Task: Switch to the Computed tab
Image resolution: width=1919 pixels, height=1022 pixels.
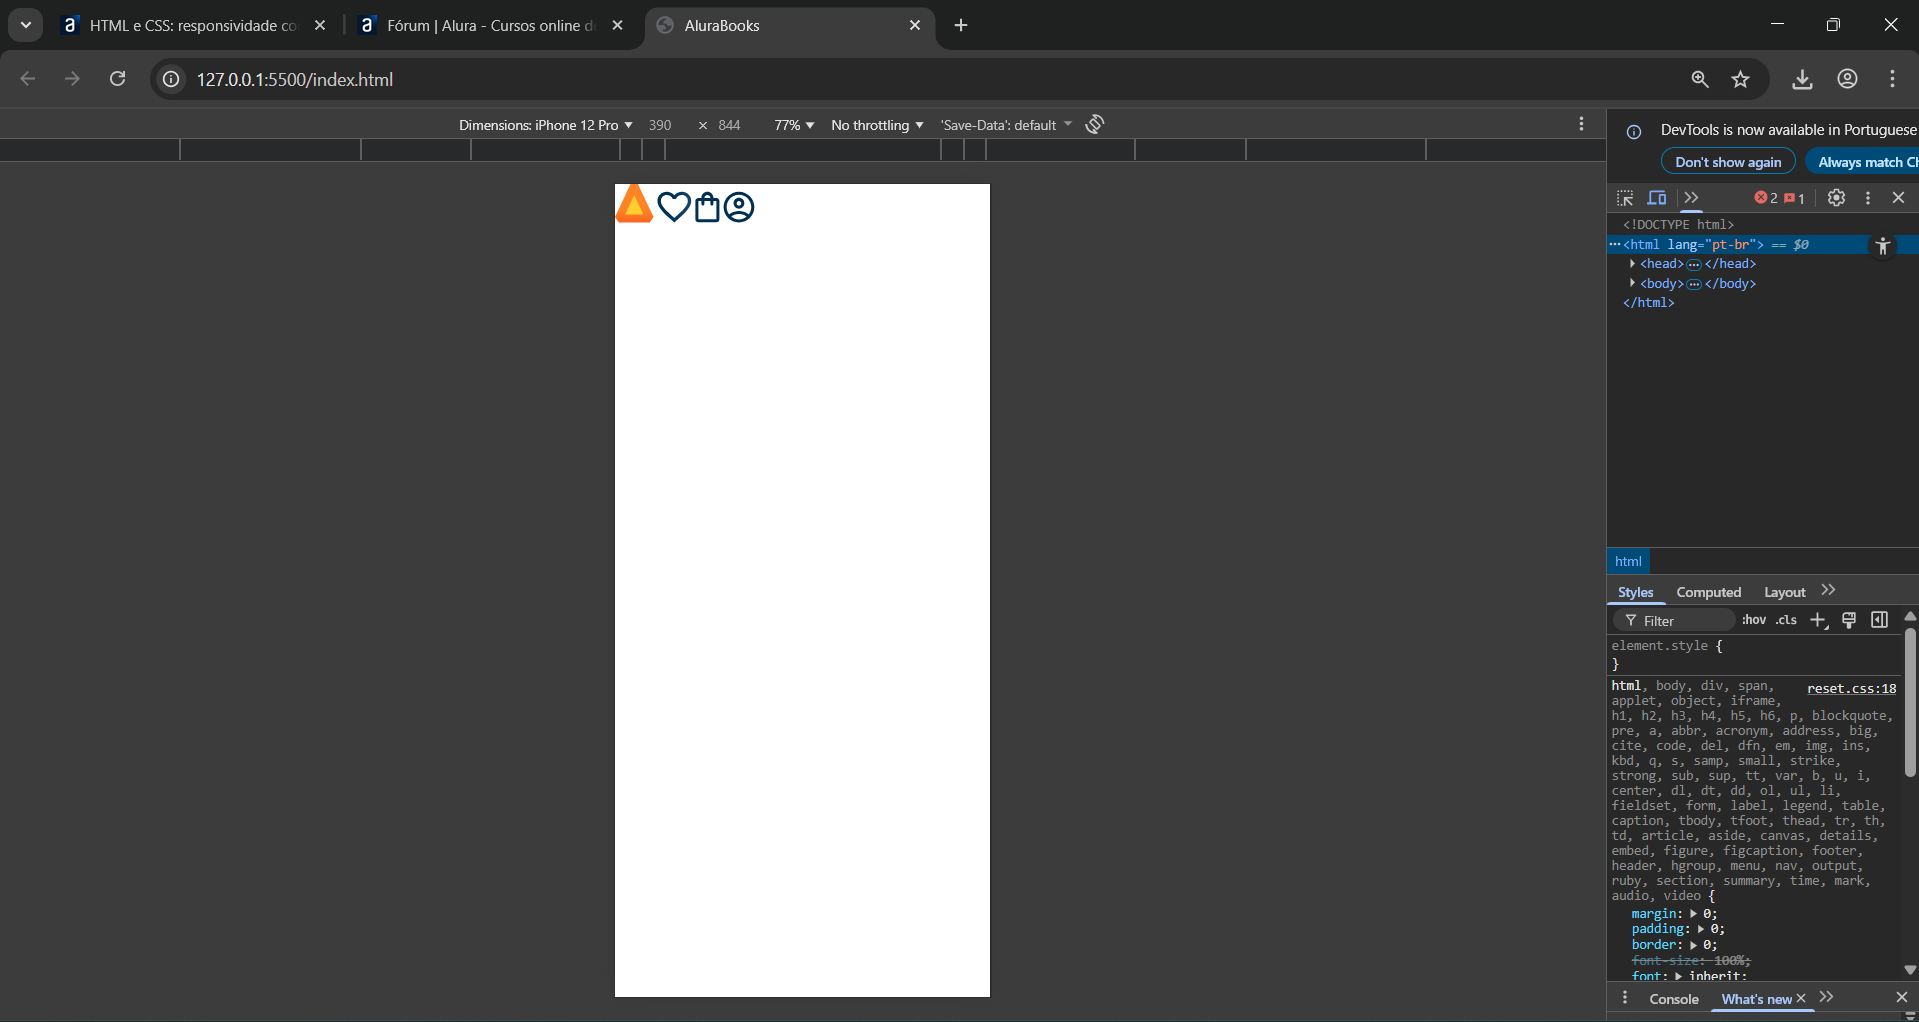Action: (1708, 592)
